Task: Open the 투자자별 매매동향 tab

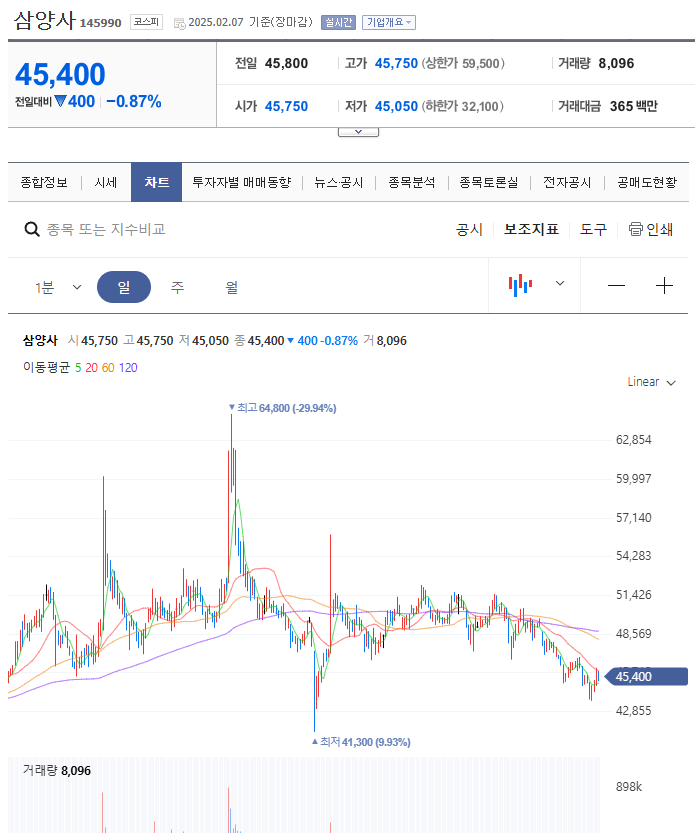Action: point(242,183)
